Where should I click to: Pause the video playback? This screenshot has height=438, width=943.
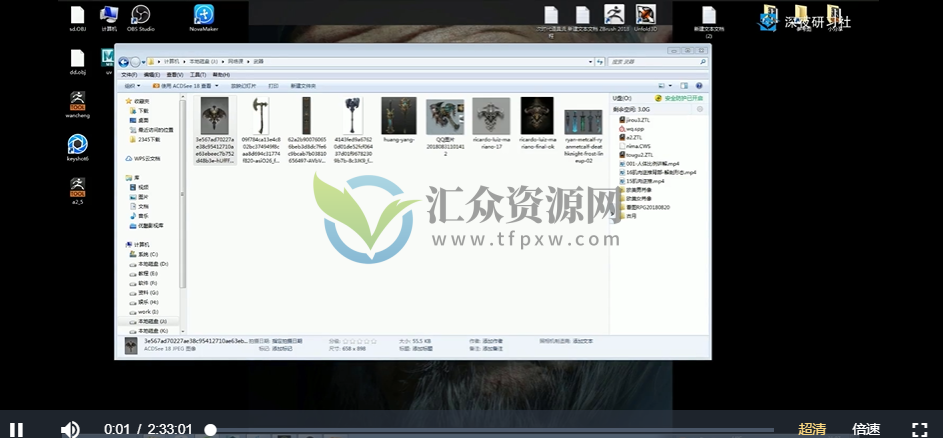click(x=17, y=430)
